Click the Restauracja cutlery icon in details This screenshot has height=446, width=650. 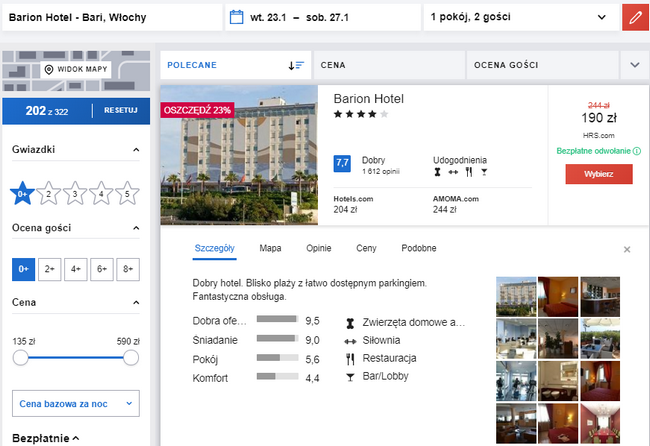(350, 359)
